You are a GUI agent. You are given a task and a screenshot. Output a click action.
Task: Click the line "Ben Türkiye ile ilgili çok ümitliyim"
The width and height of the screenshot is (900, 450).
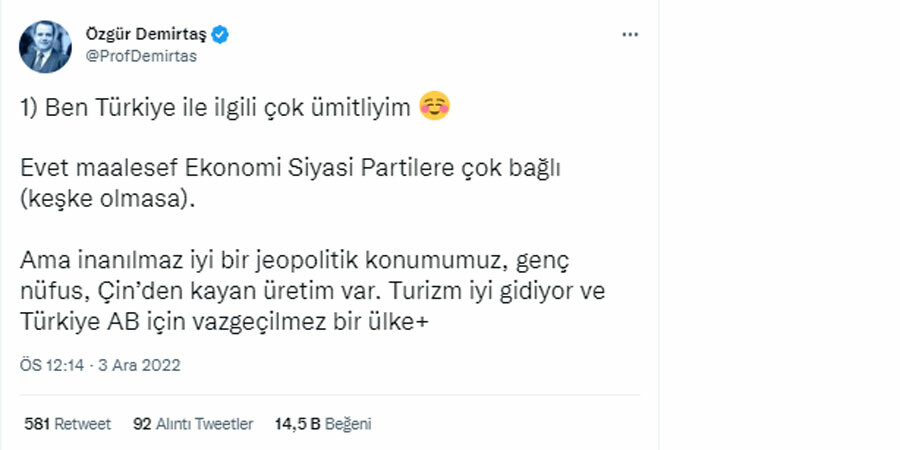pos(227,108)
